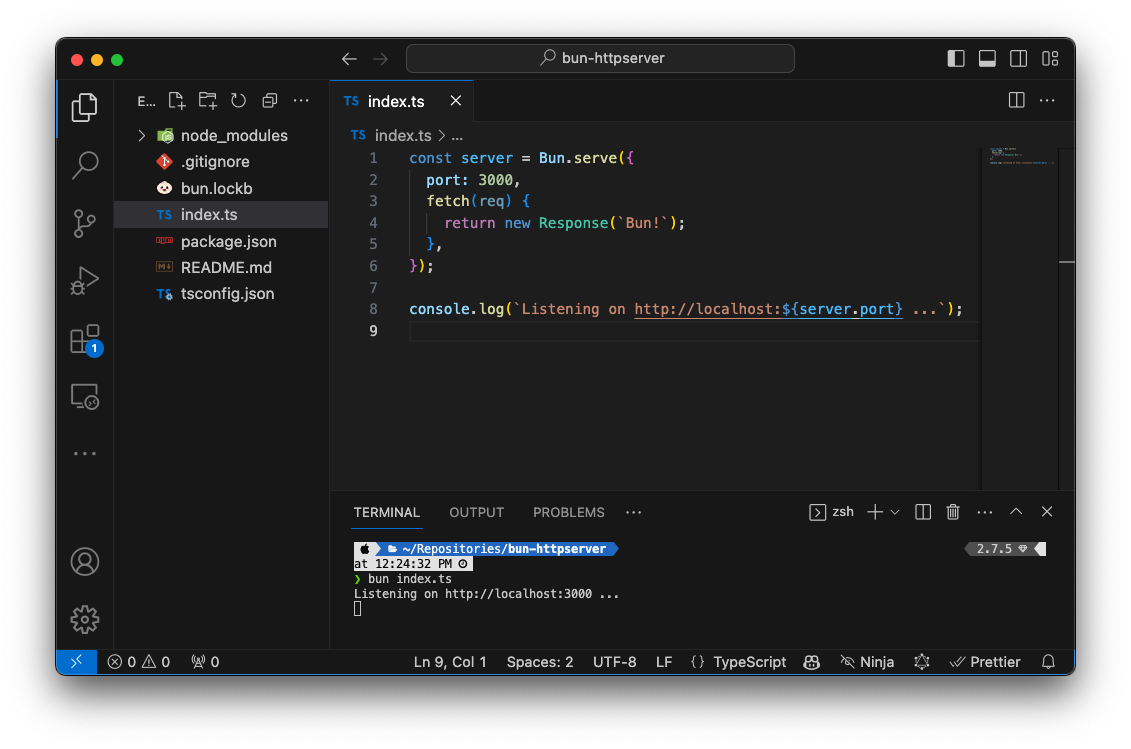Screen dimensions: 1131x749
Task: Maximize the panel size with the chevron
Action: click(x=1016, y=512)
